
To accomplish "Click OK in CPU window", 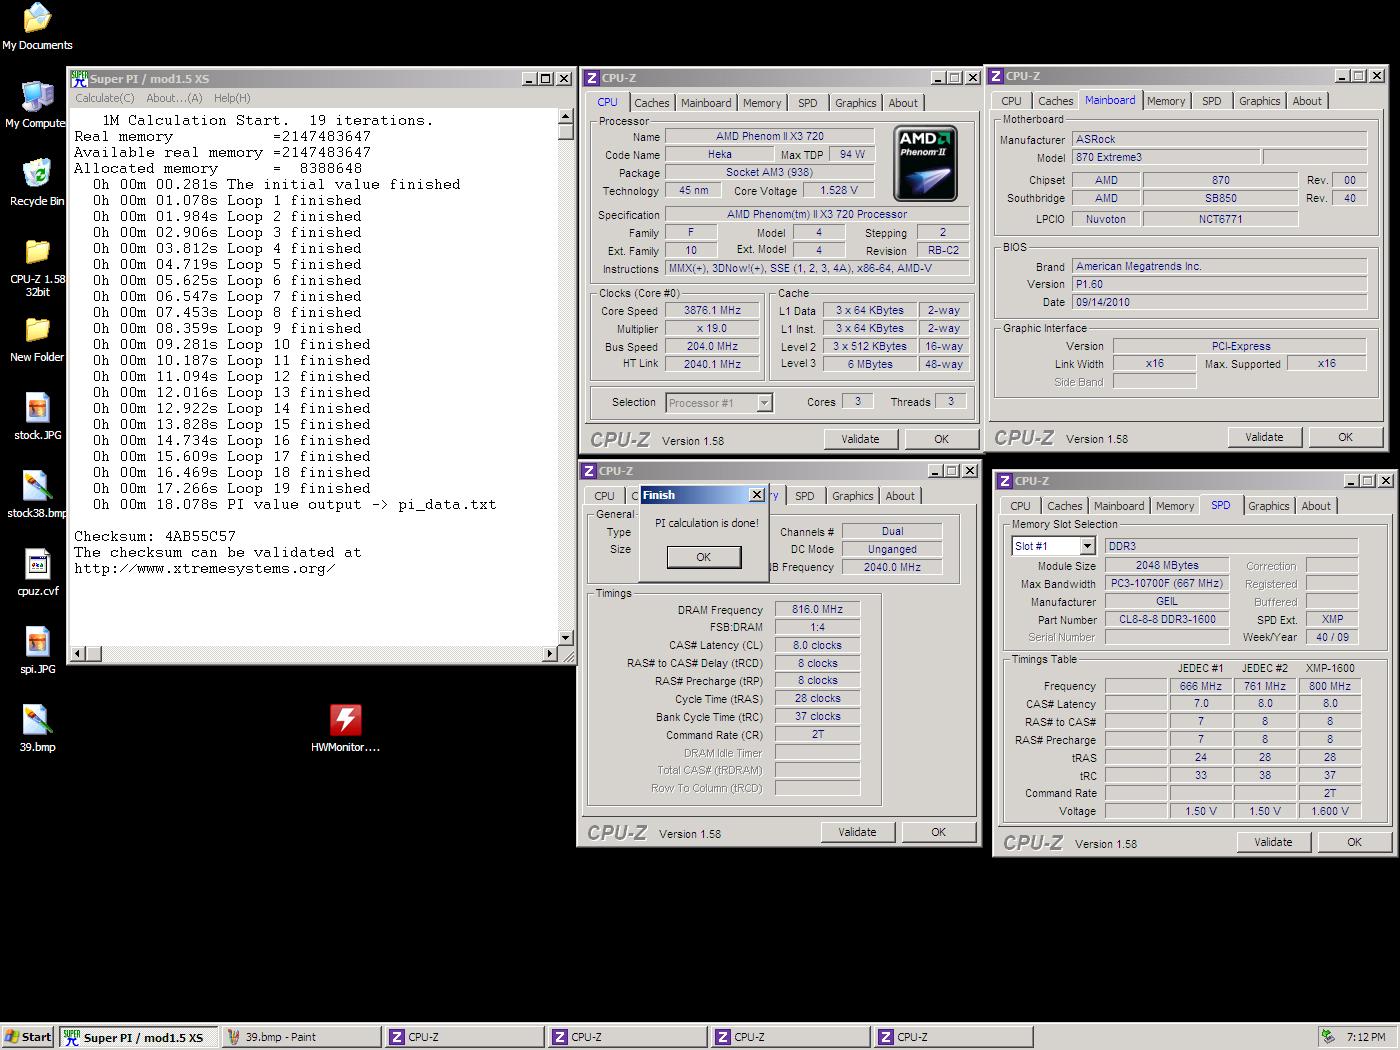I will point(941,439).
